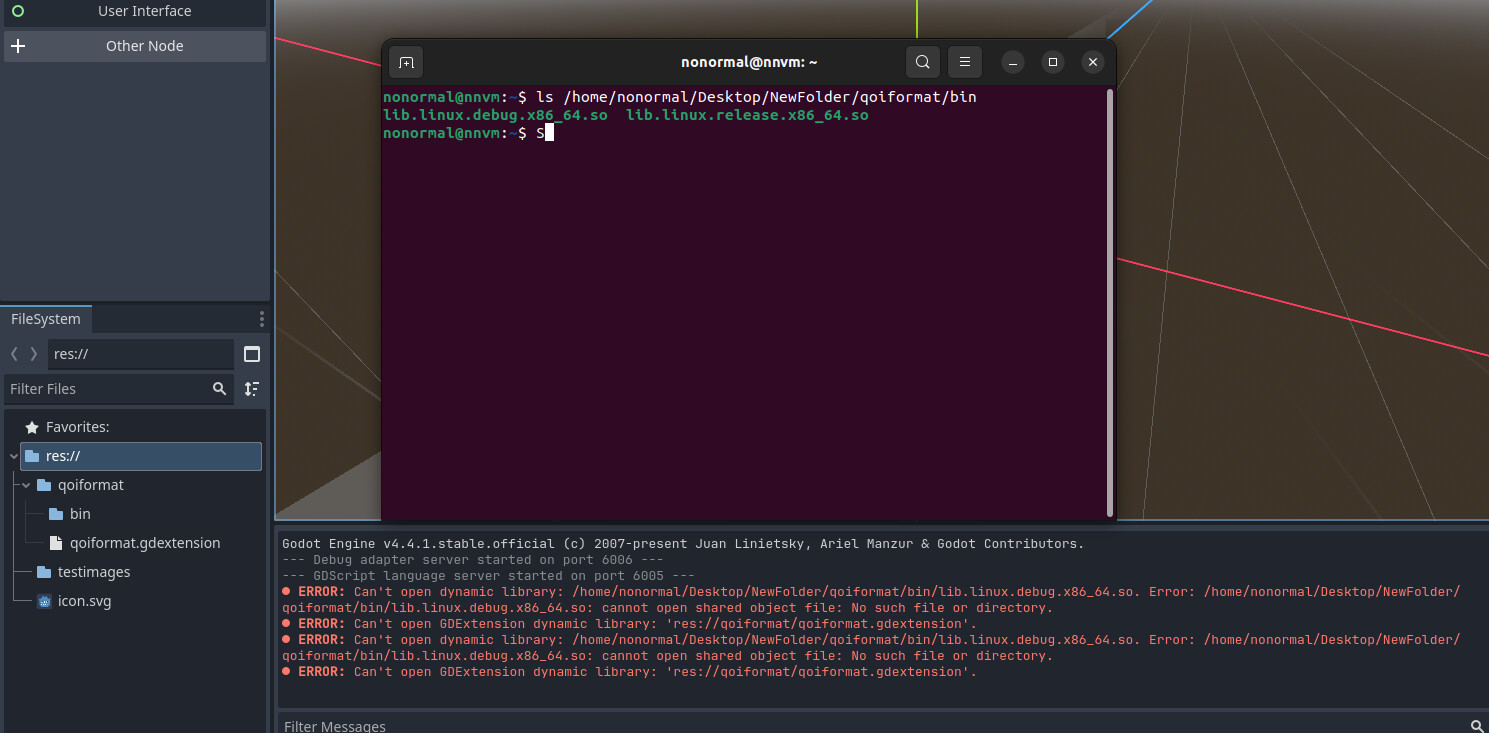
Task: Click the res:// path field
Action: [141, 354]
